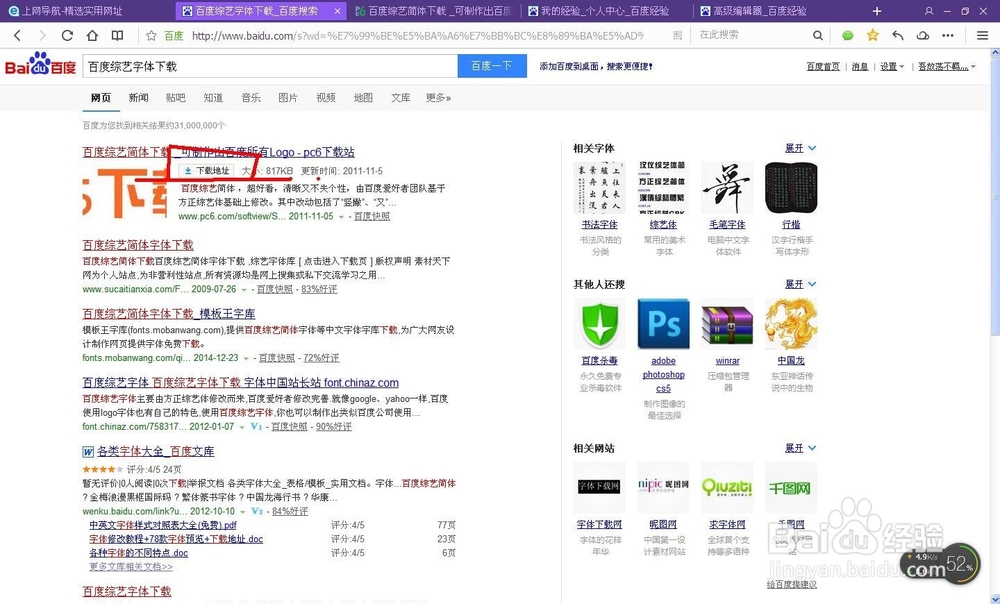Image resolution: width=1000 pixels, height=604 pixels.
Task: Click the 书法字体 thumbnail
Action: click(599, 188)
